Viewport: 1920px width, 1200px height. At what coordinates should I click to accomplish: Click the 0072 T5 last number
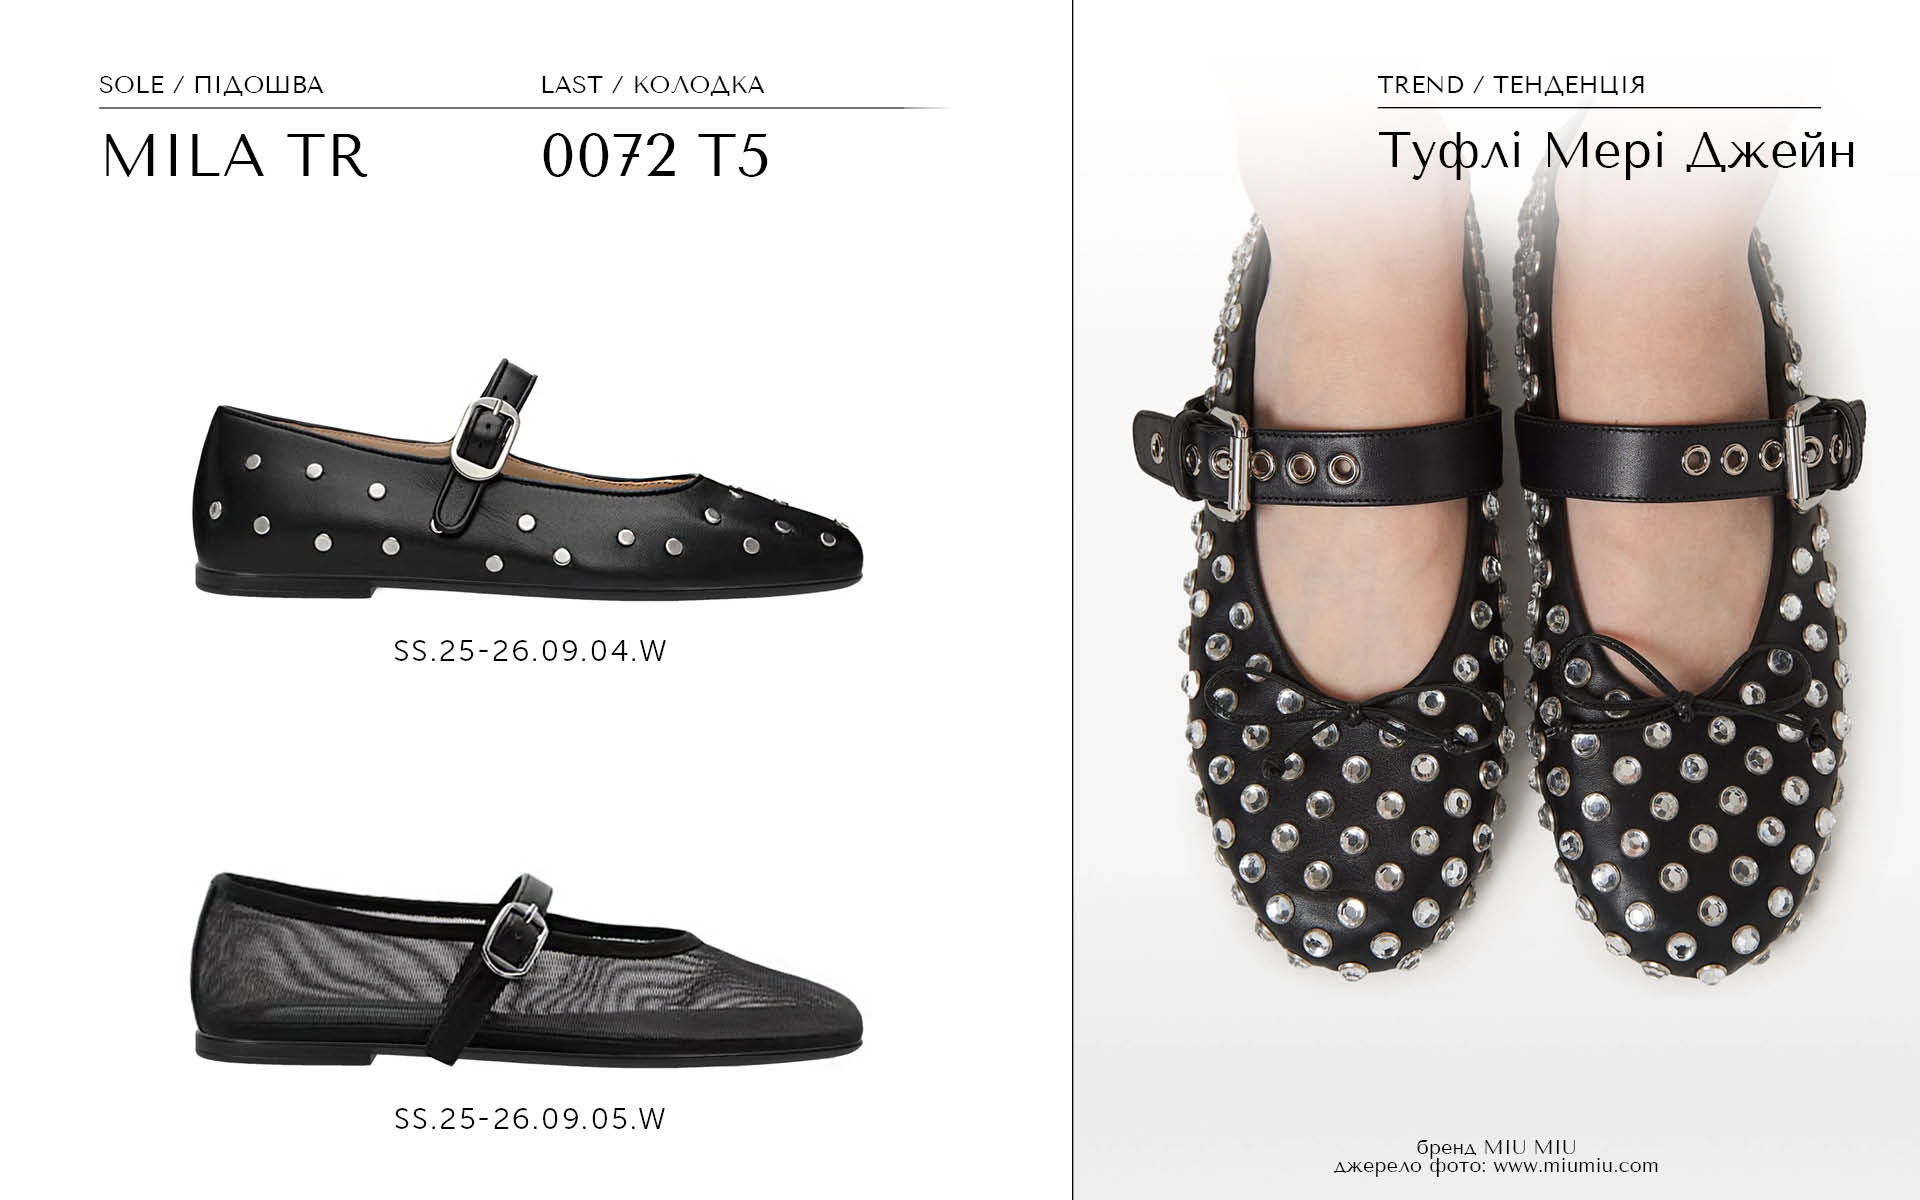[x=655, y=156]
